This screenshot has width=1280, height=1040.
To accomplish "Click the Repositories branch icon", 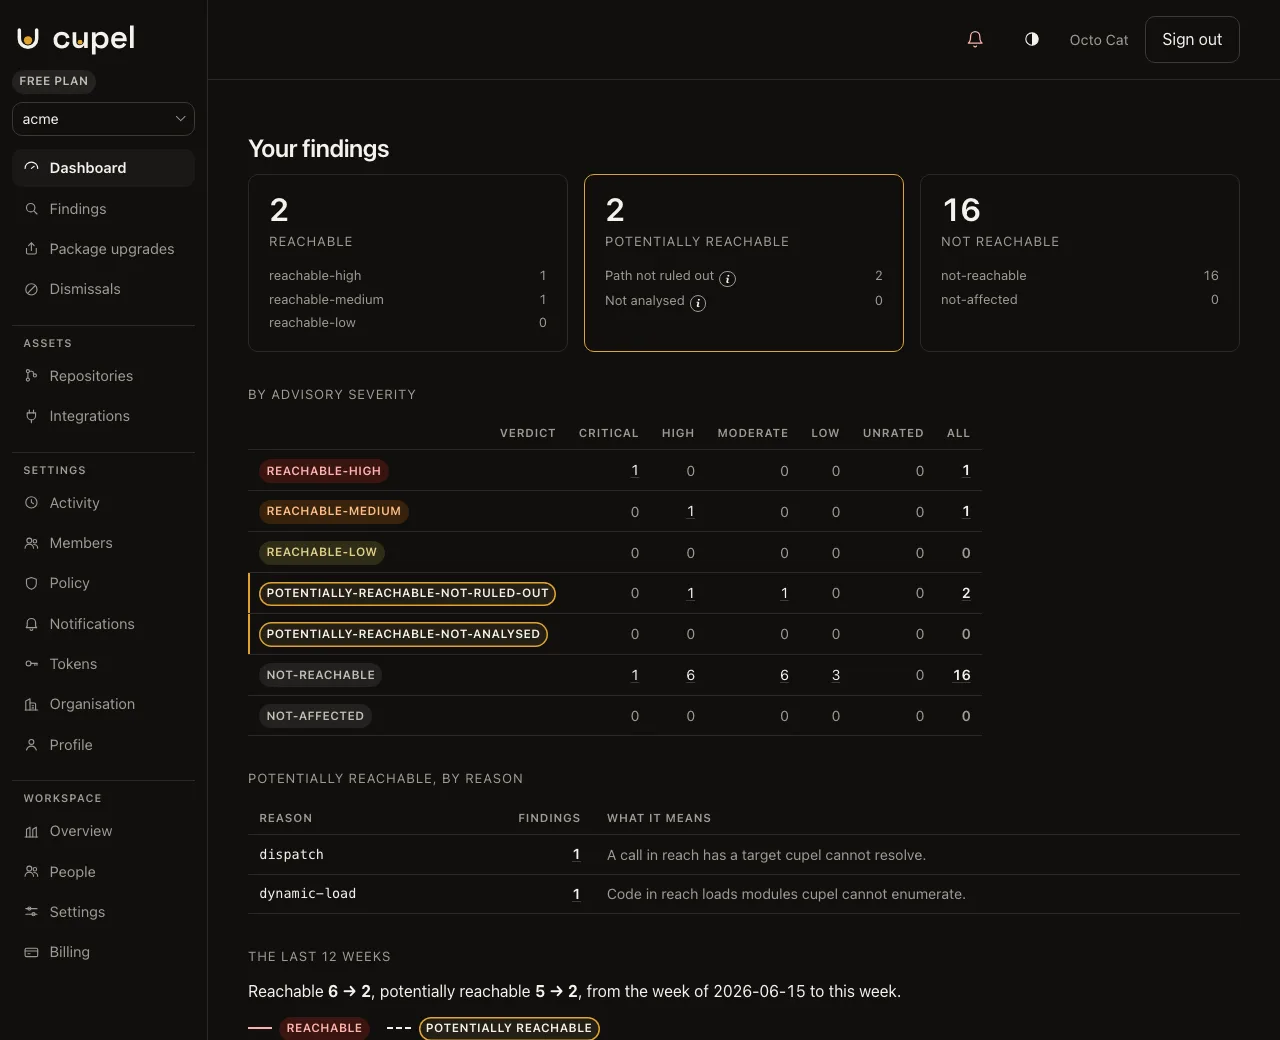I will (32, 376).
